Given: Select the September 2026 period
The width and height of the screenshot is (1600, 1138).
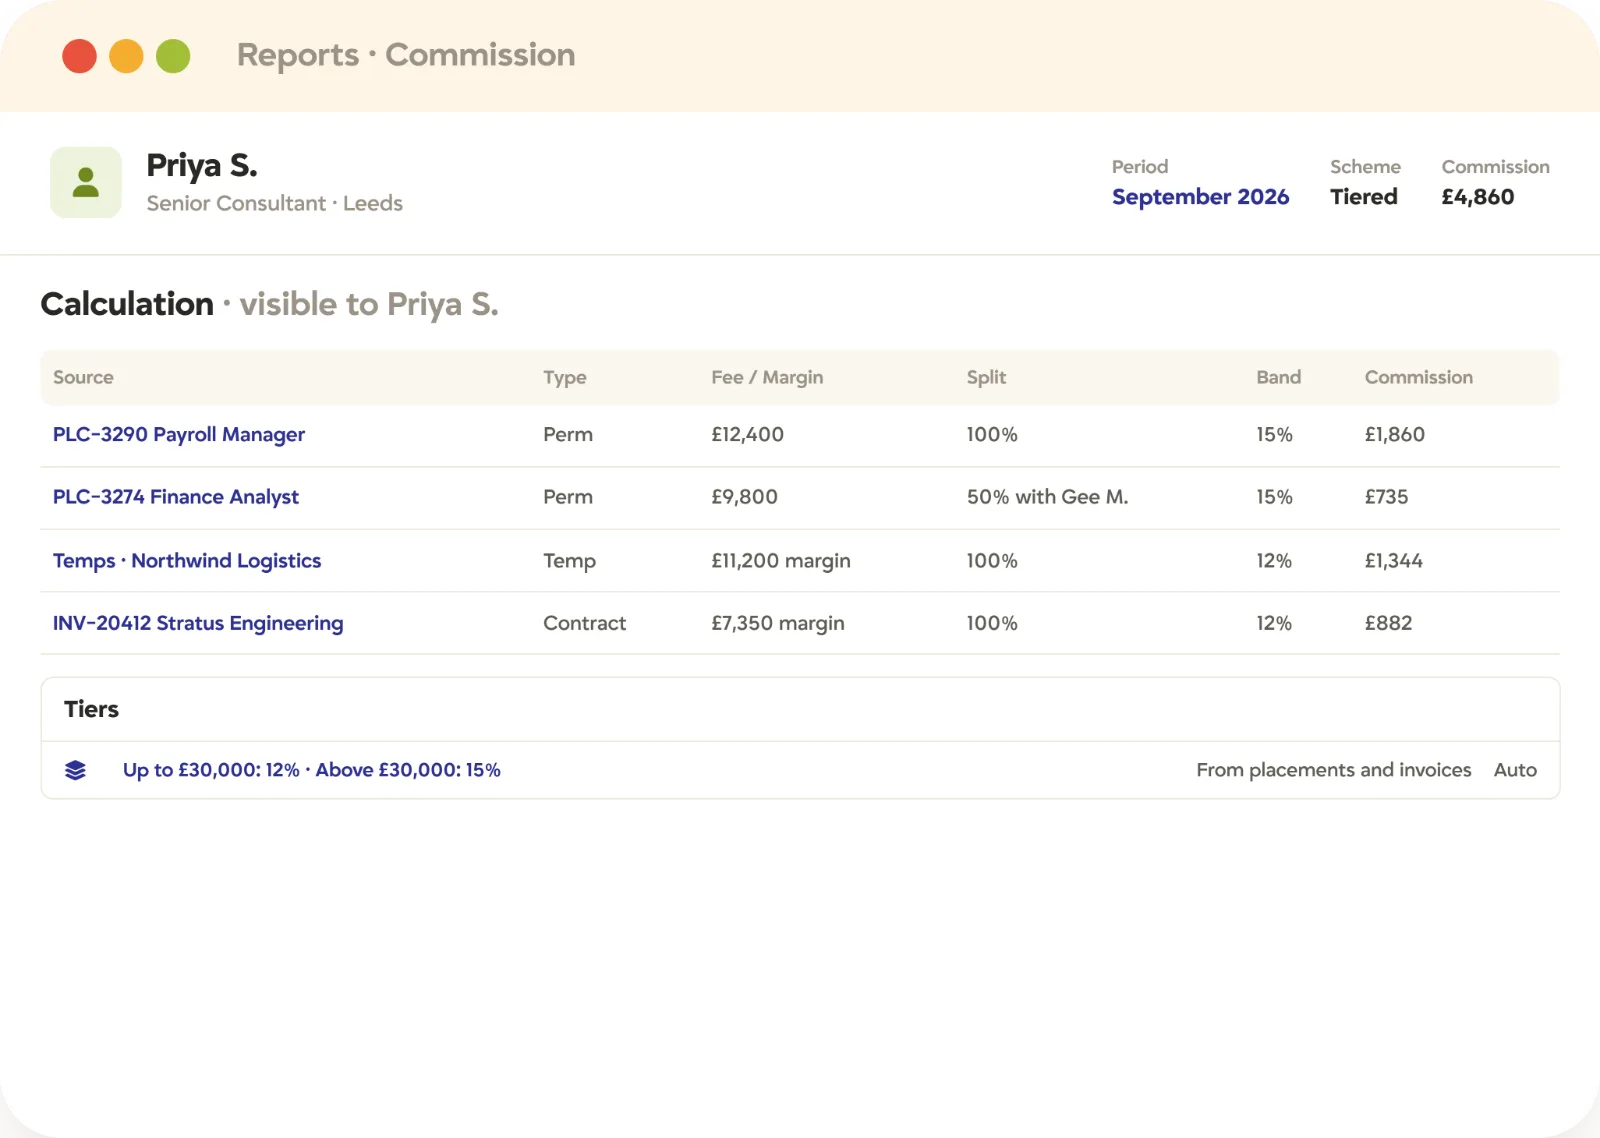Looking at the screenshot, I should (1200, 197).
